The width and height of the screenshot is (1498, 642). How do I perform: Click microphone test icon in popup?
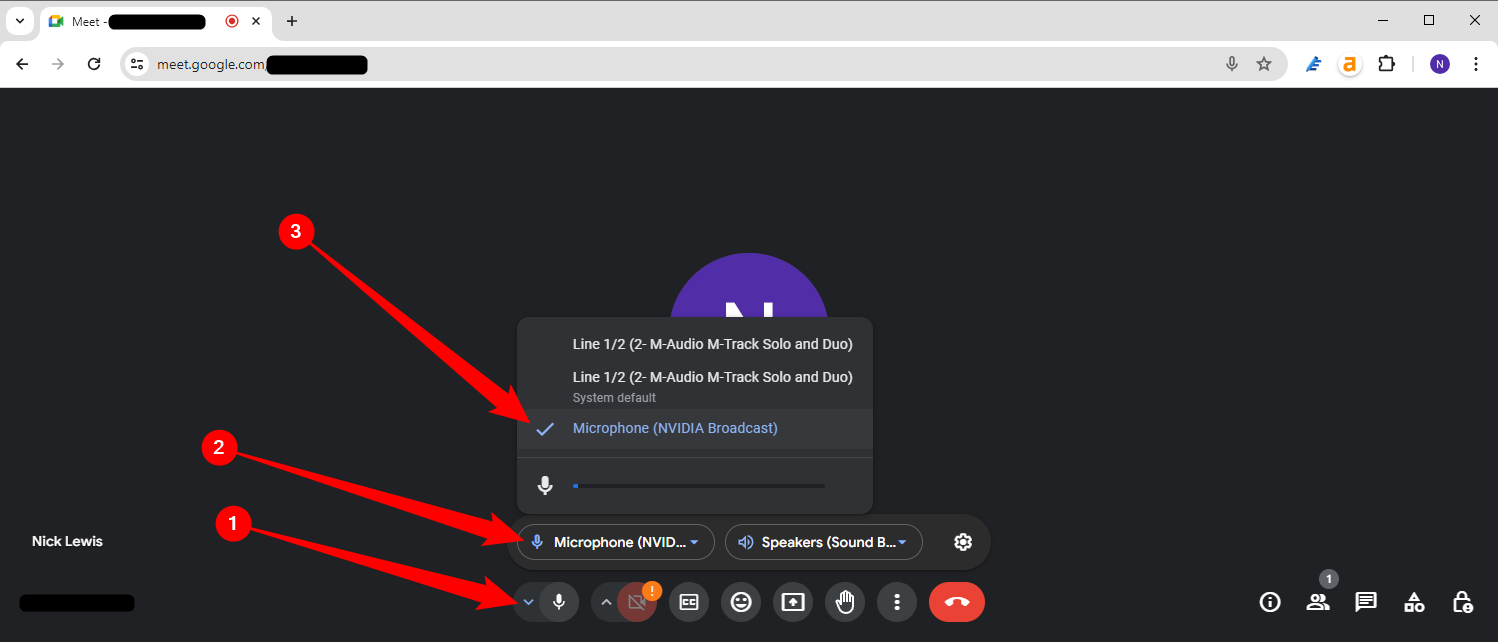[x=545, y=486]
